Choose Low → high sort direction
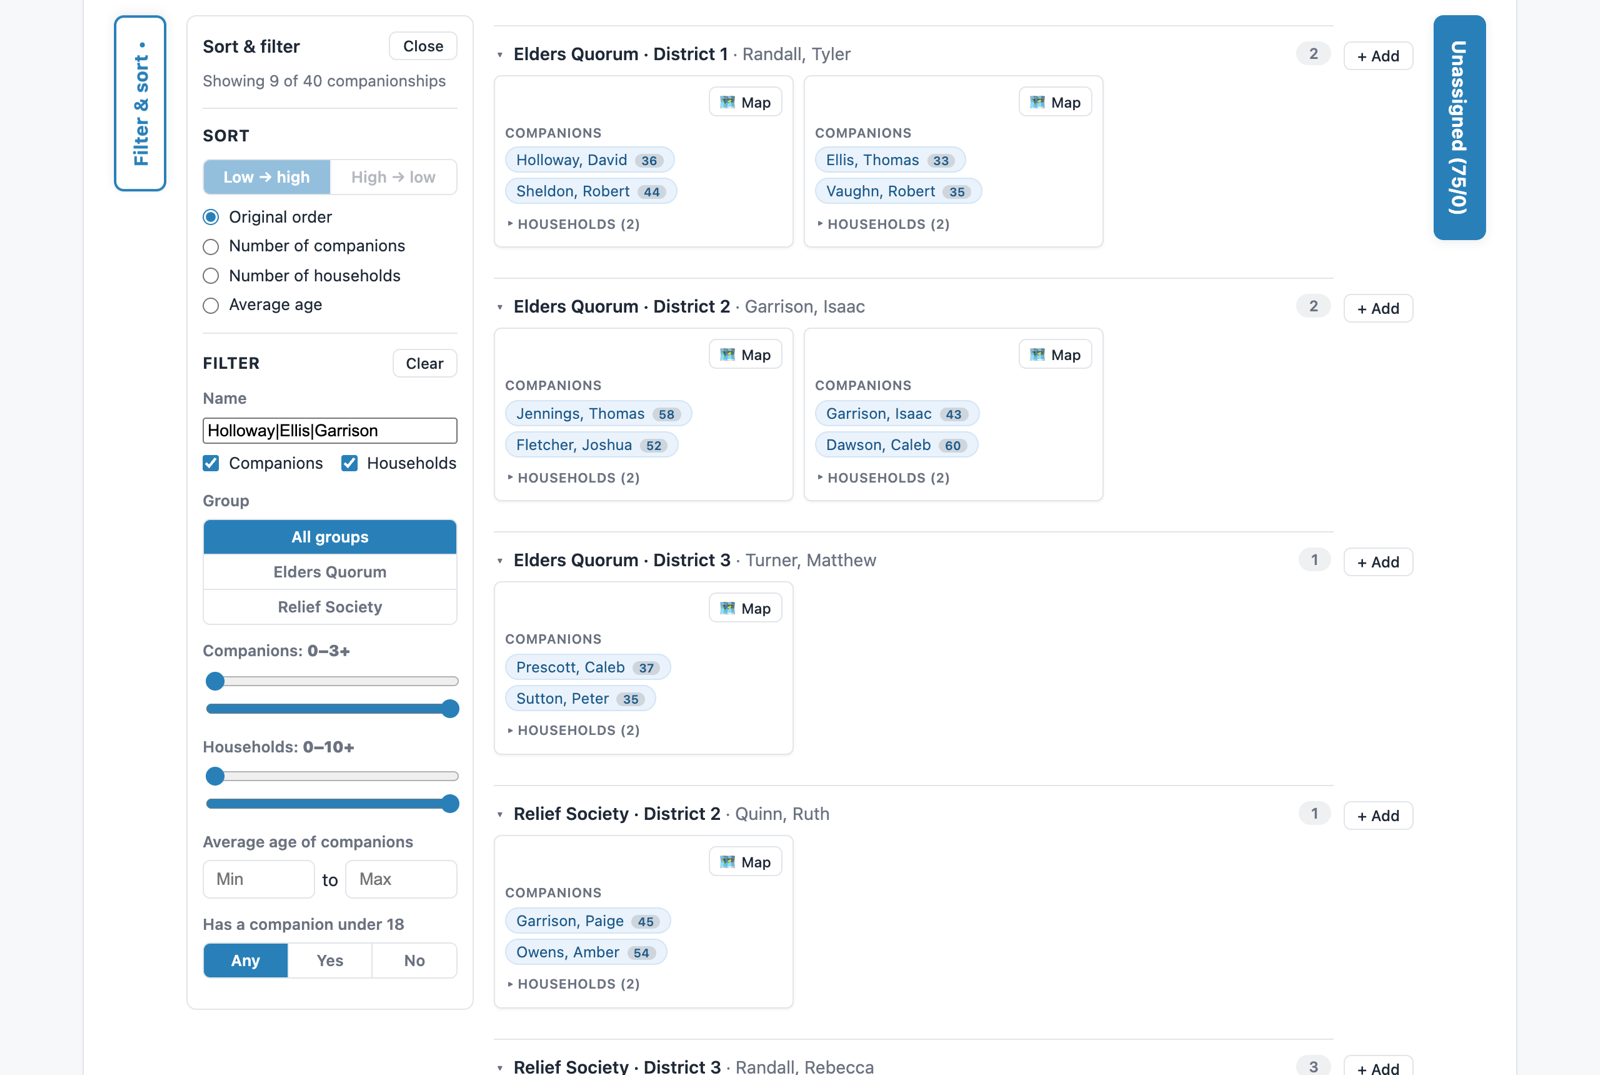 click(266, 177)
